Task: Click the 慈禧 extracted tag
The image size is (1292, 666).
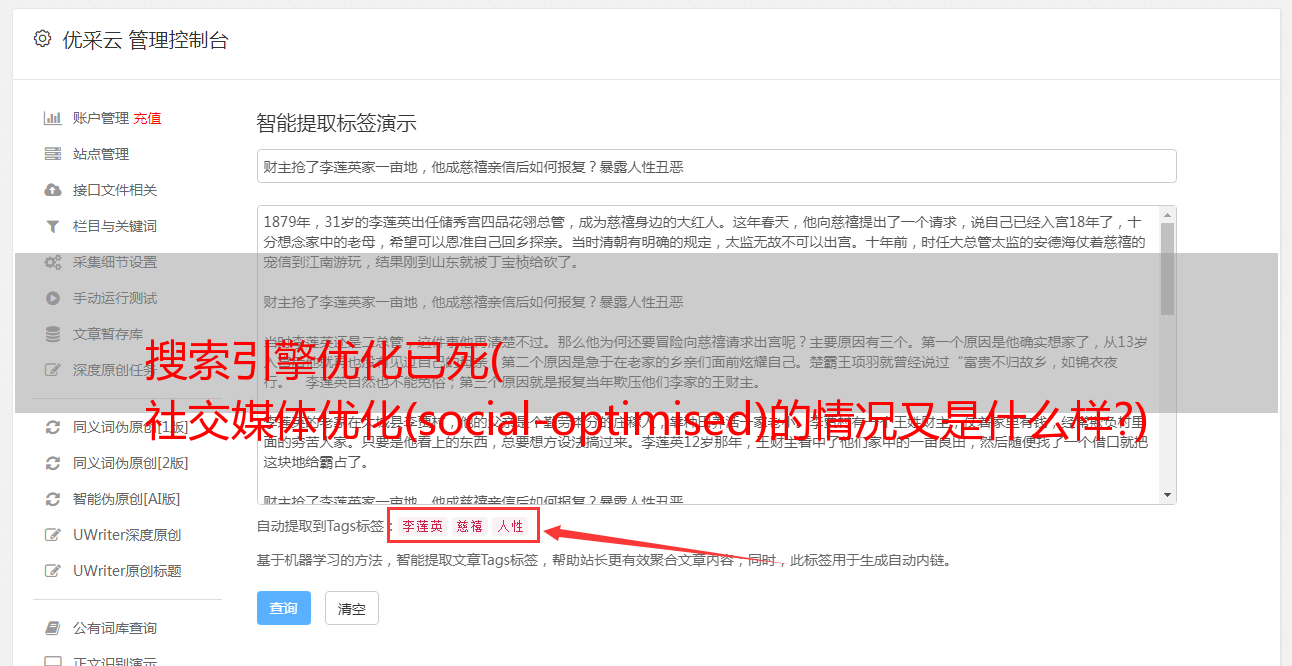Action: [x=469, y=526]
